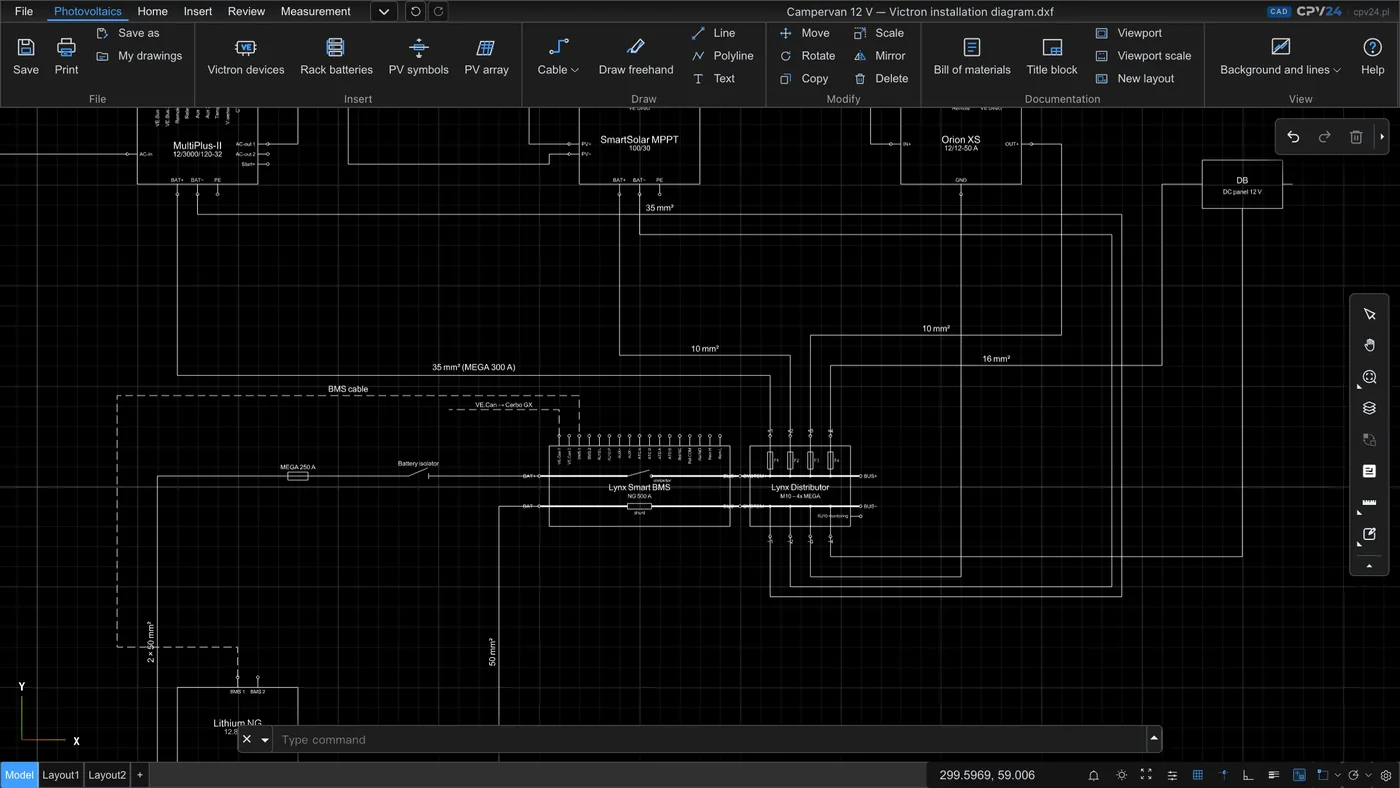Click New layout
This screenshot has width=1400, height=788.
pos(1134,79)
